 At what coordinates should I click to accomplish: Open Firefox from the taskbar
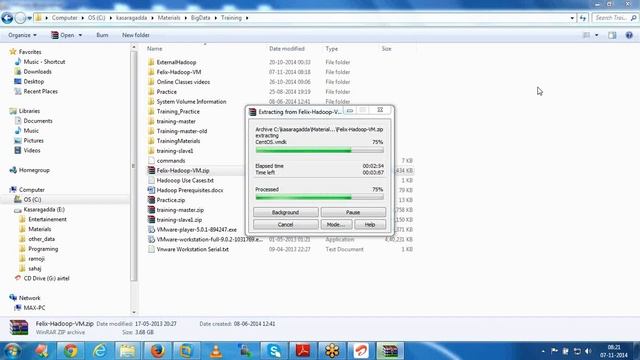(x=157, y=351)
